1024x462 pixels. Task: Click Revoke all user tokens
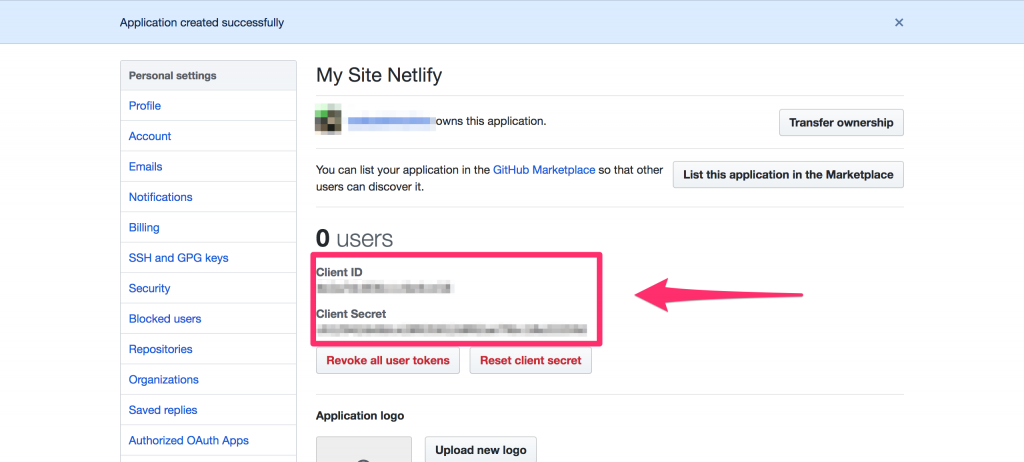pos(388,360)
